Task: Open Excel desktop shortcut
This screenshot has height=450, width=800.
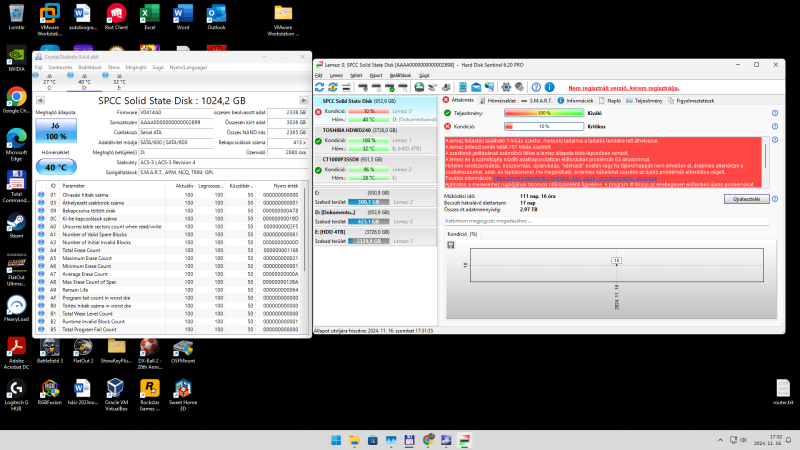Action: pyautogui.click(x=149, y=17)
